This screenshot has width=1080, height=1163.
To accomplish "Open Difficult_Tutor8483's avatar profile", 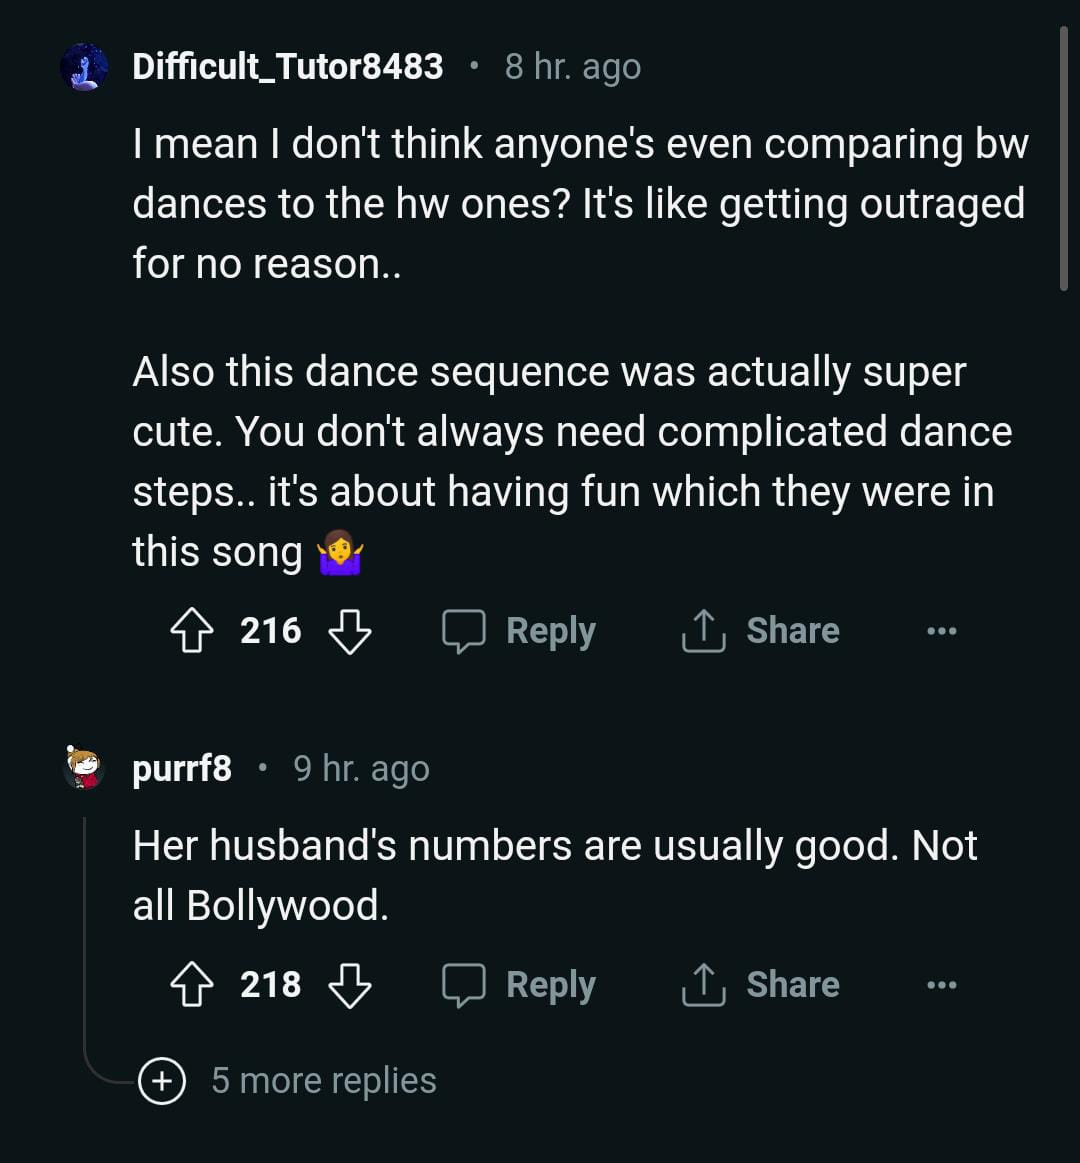I will coord(84,68).
